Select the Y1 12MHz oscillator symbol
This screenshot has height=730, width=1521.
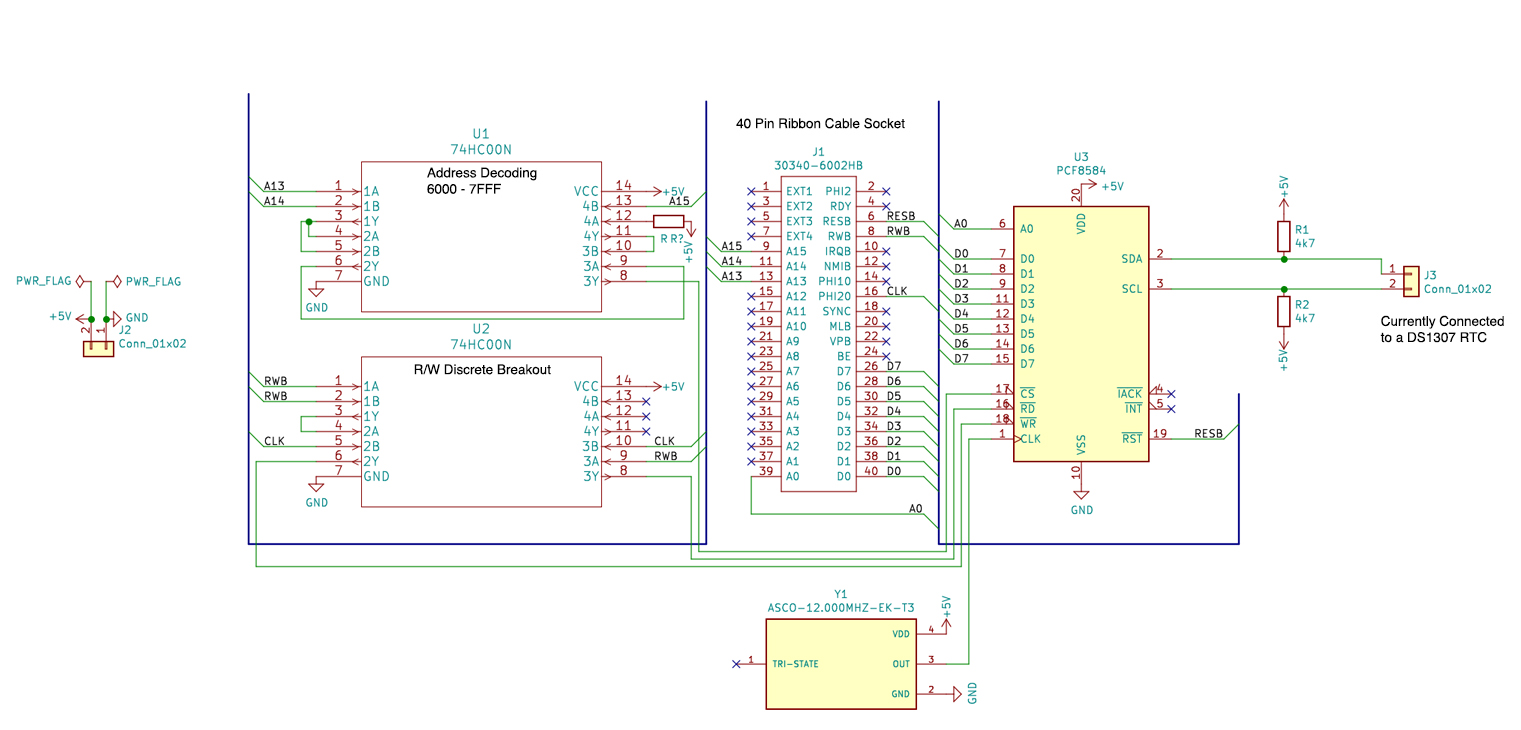coord(840,663)
